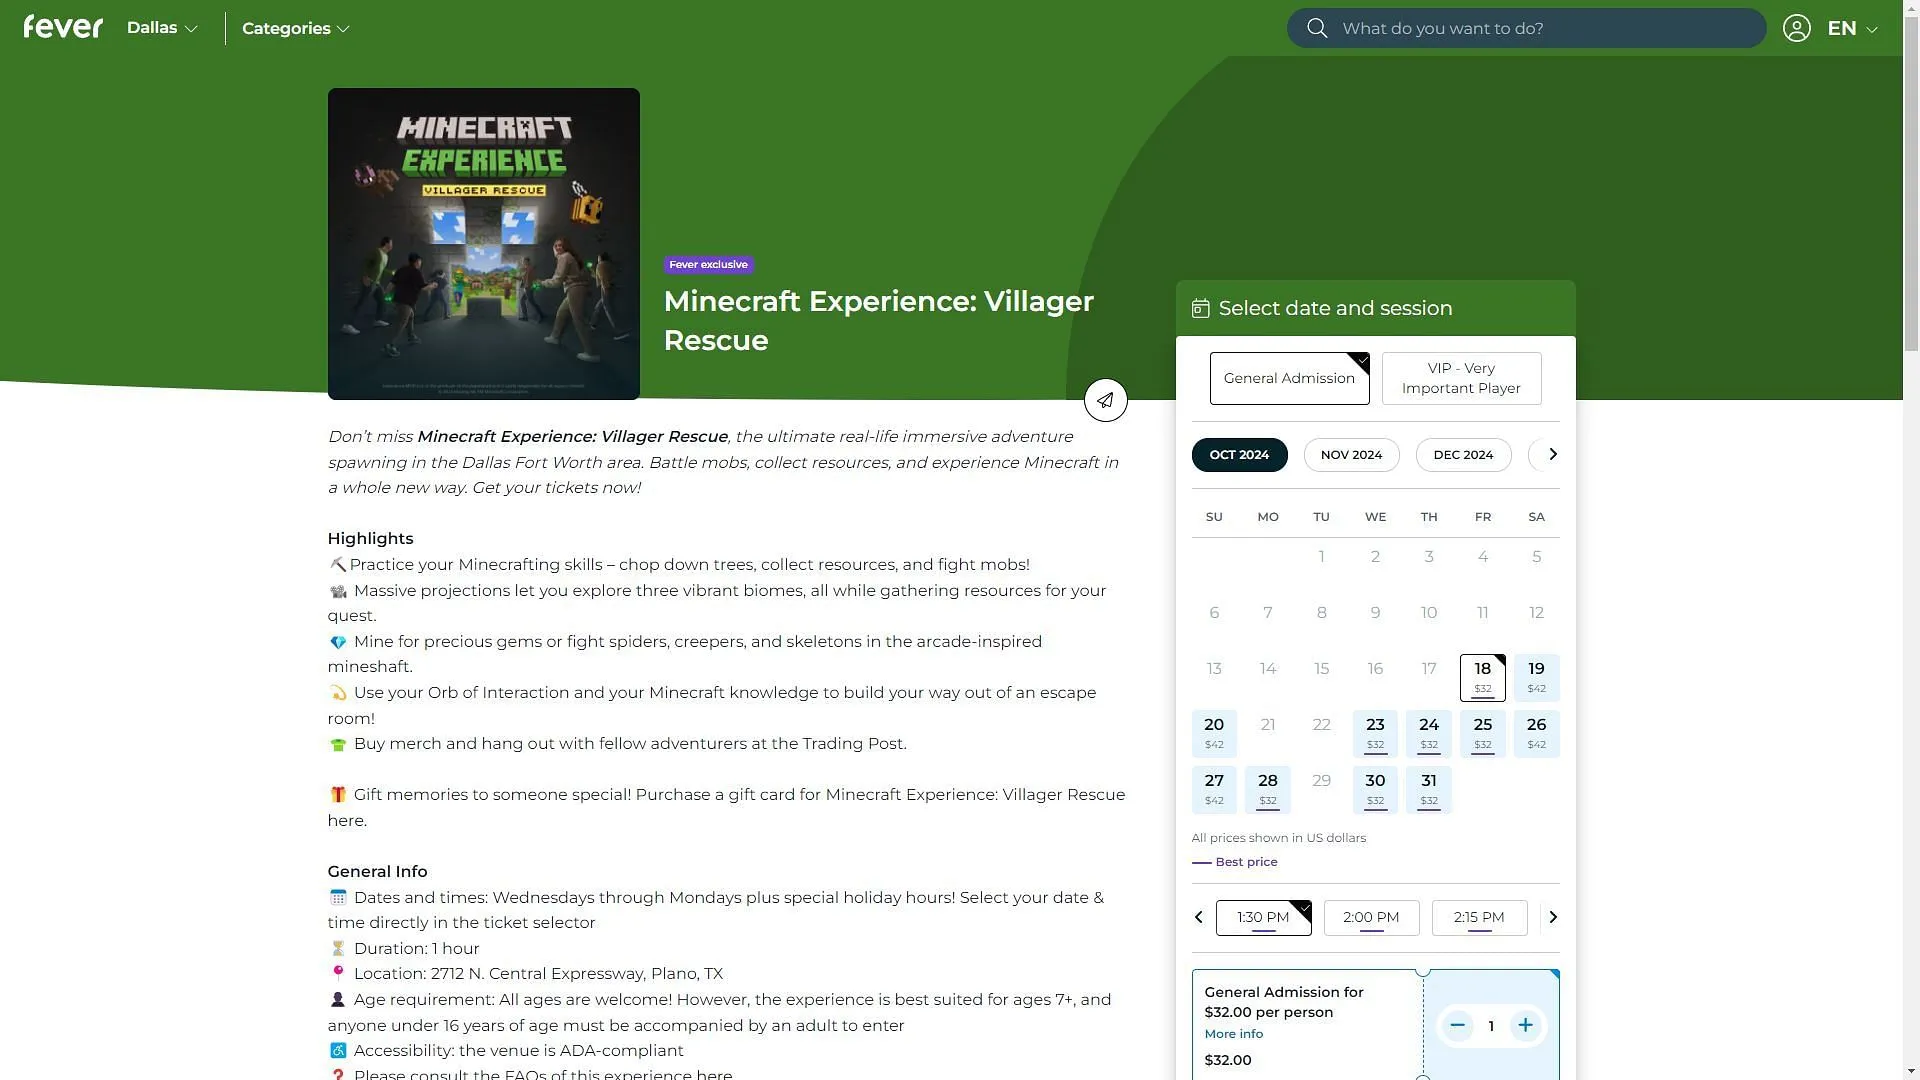Click the search magnifier icon in navbar
1920x1080 pixels.
pyautogui.click(x=1315, y=28)
